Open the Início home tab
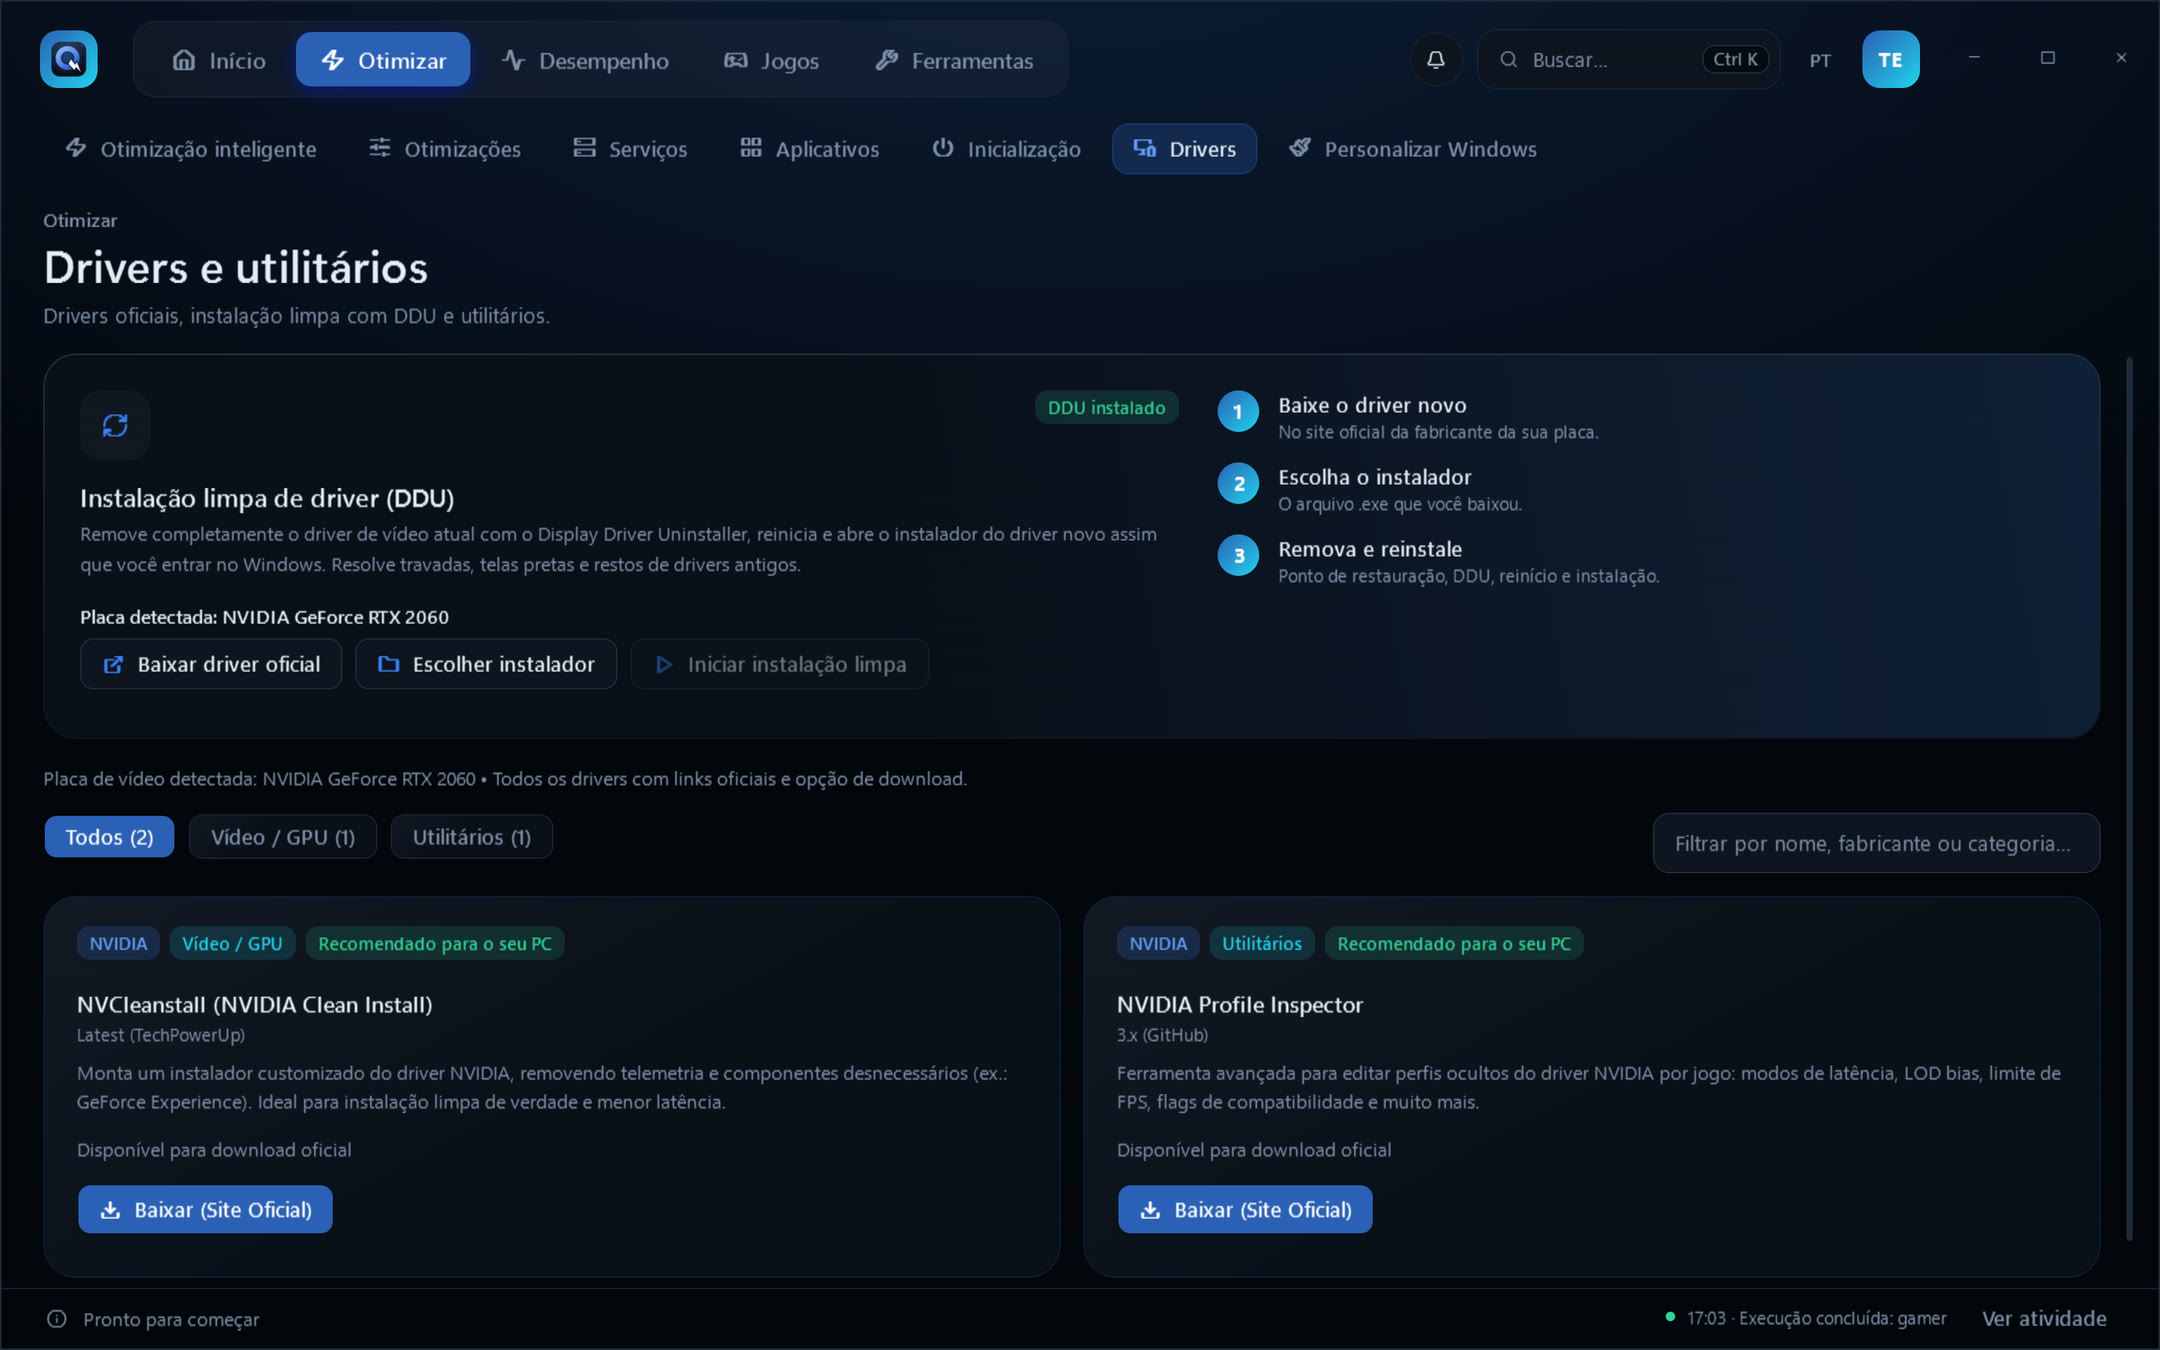The width and height of the screenshot is (2160, 1350). [x=218, y=60]
